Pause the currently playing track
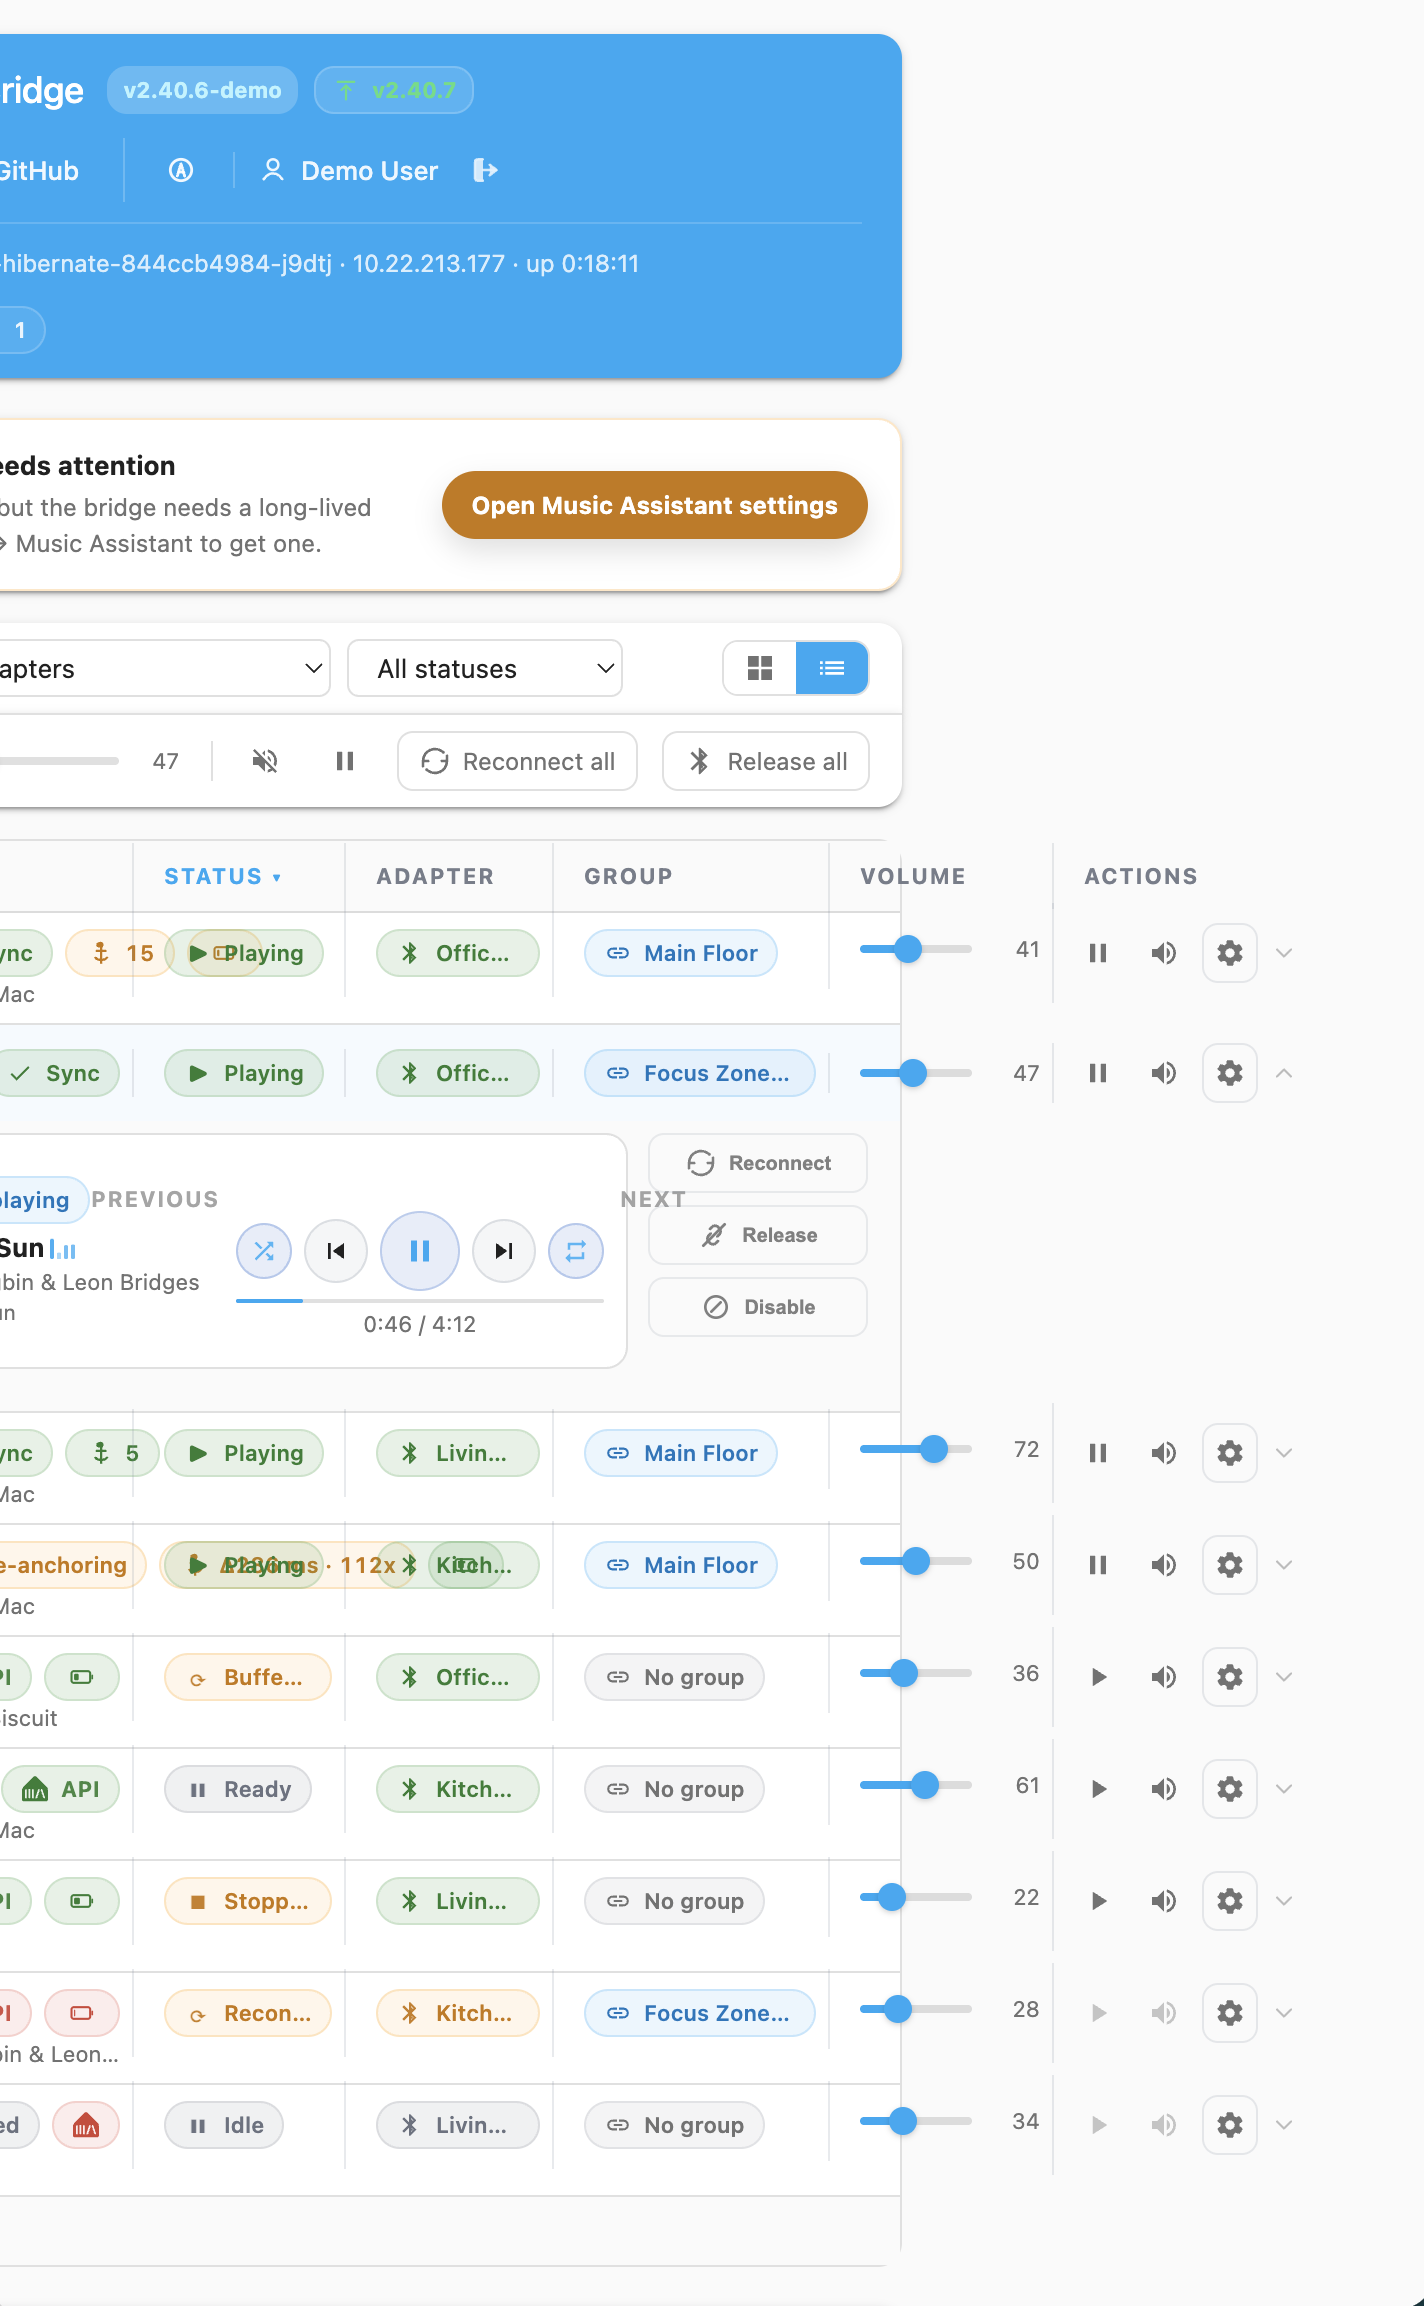 click(x=420, y=1251)
